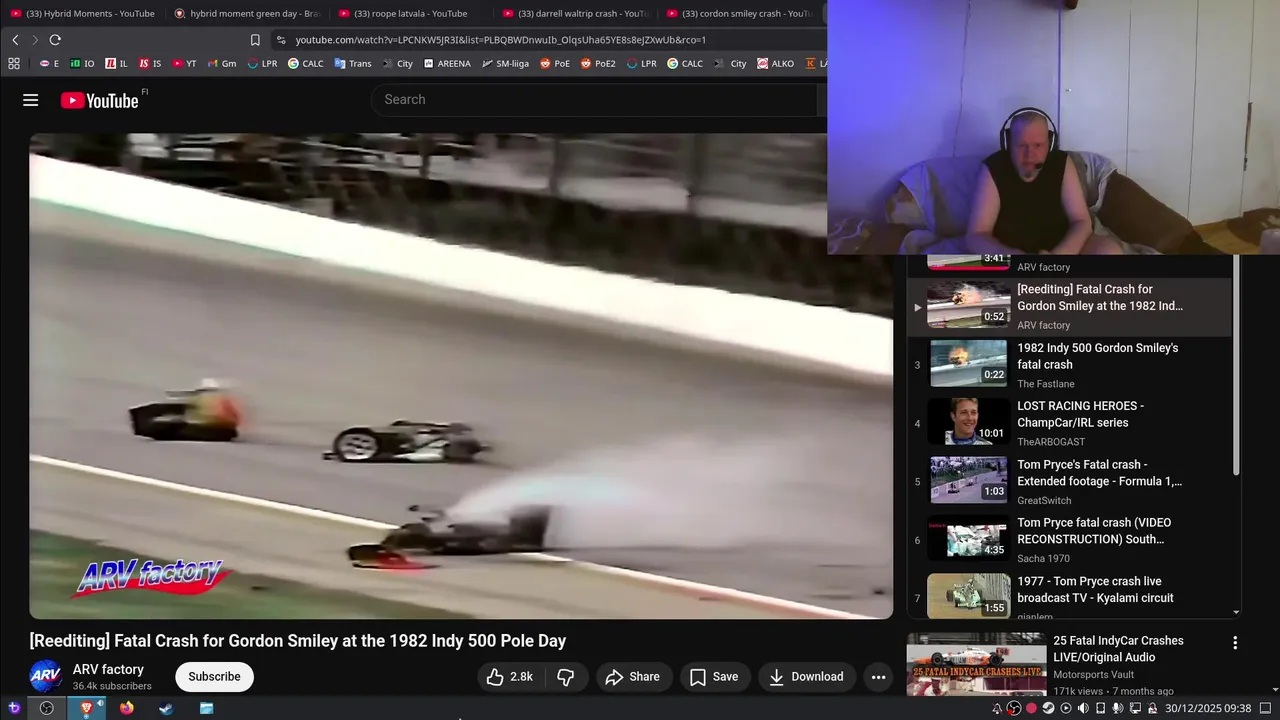This screenshot has width=1280, height=720.
Task: Open the Trans translate bookmark
Action: click(x=352, y=63)
